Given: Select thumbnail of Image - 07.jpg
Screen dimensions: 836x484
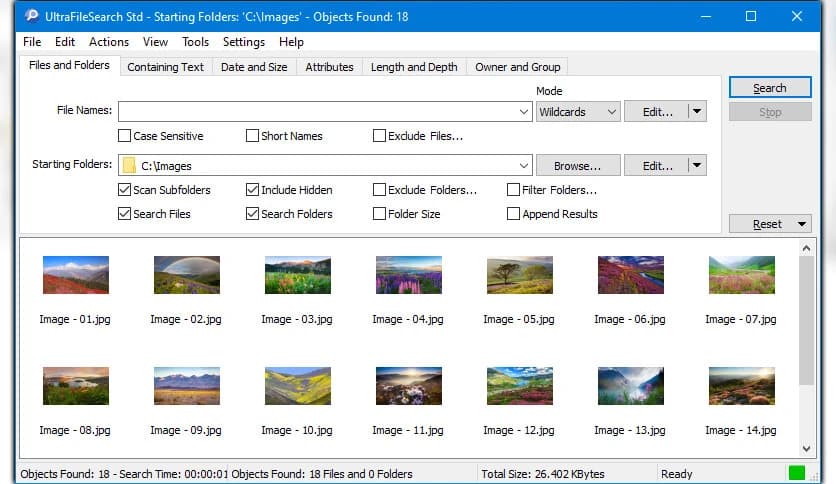Looking at the screenshot, I should tap(742, 275).
